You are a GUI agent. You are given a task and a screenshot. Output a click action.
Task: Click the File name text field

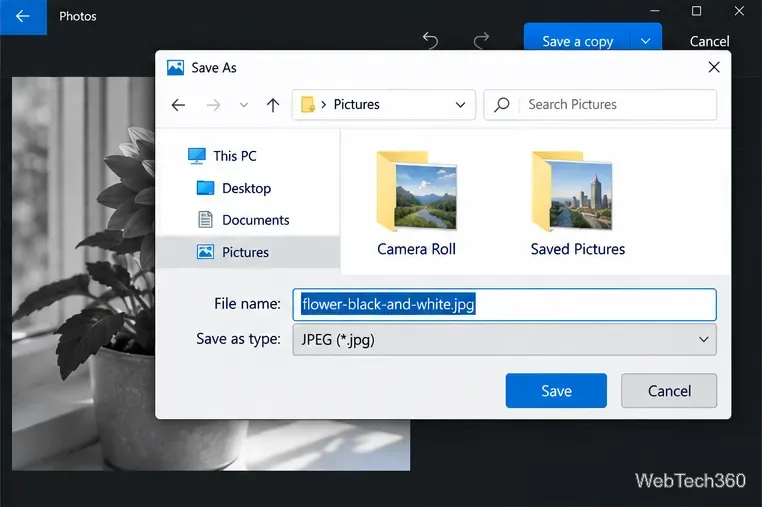(x=504, y=304)
